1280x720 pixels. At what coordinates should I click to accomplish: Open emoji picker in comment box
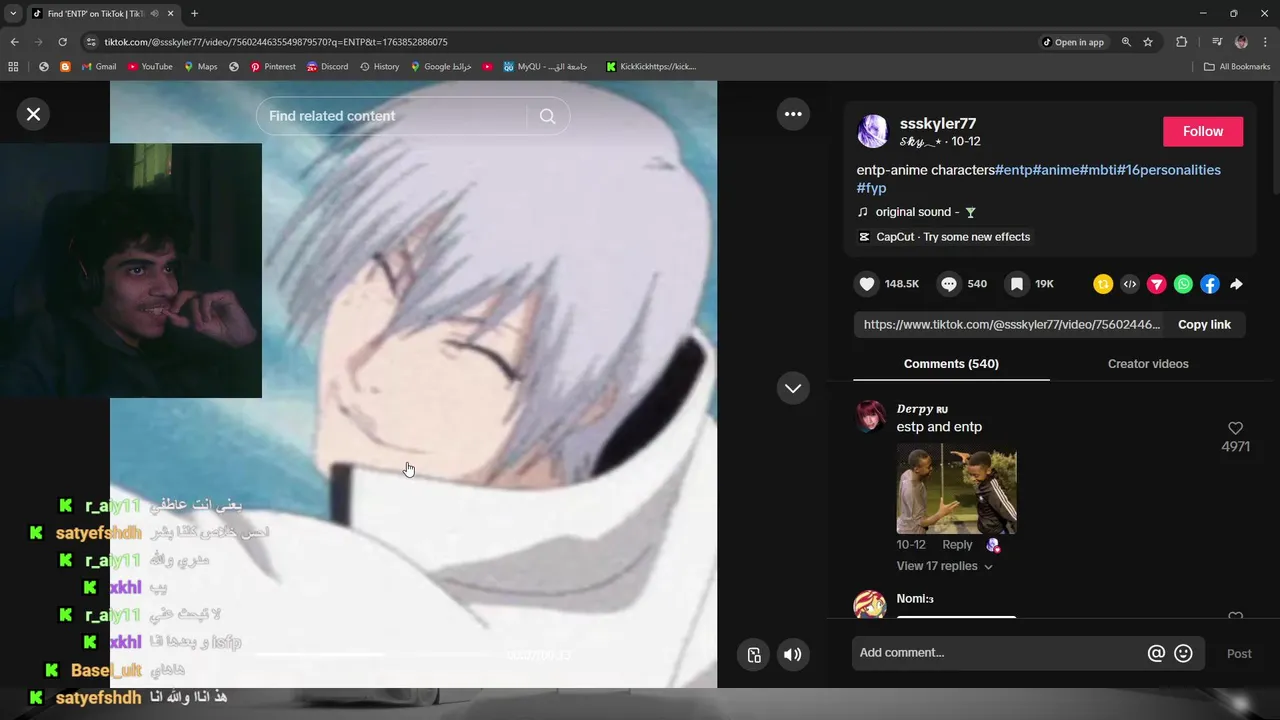point(1183,653)
